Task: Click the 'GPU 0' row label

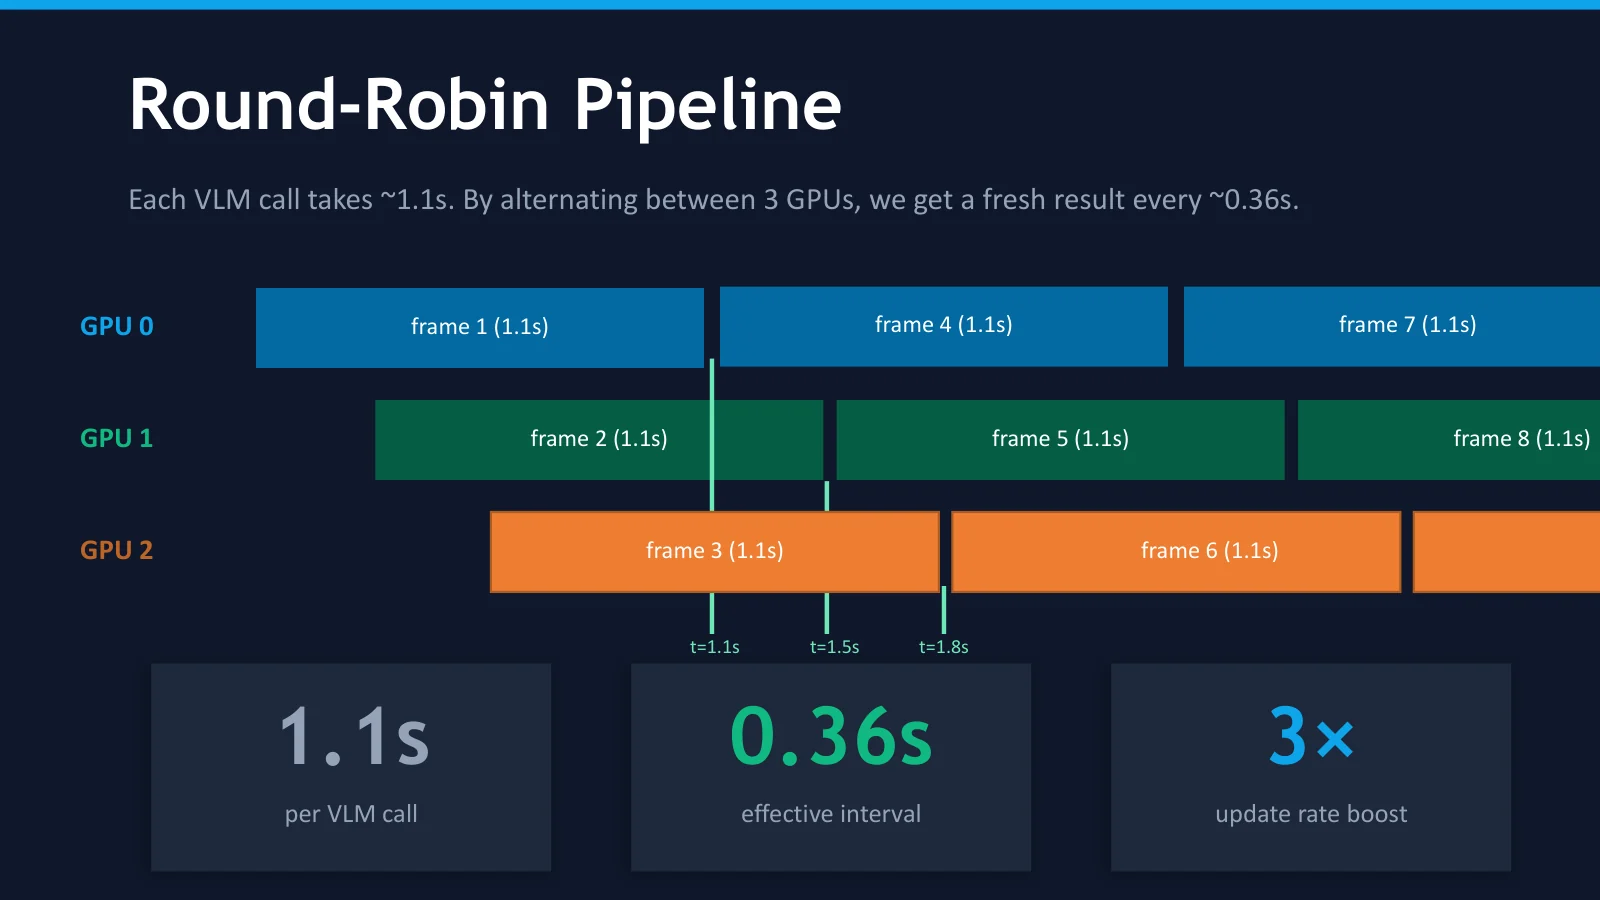Action: 117,326
